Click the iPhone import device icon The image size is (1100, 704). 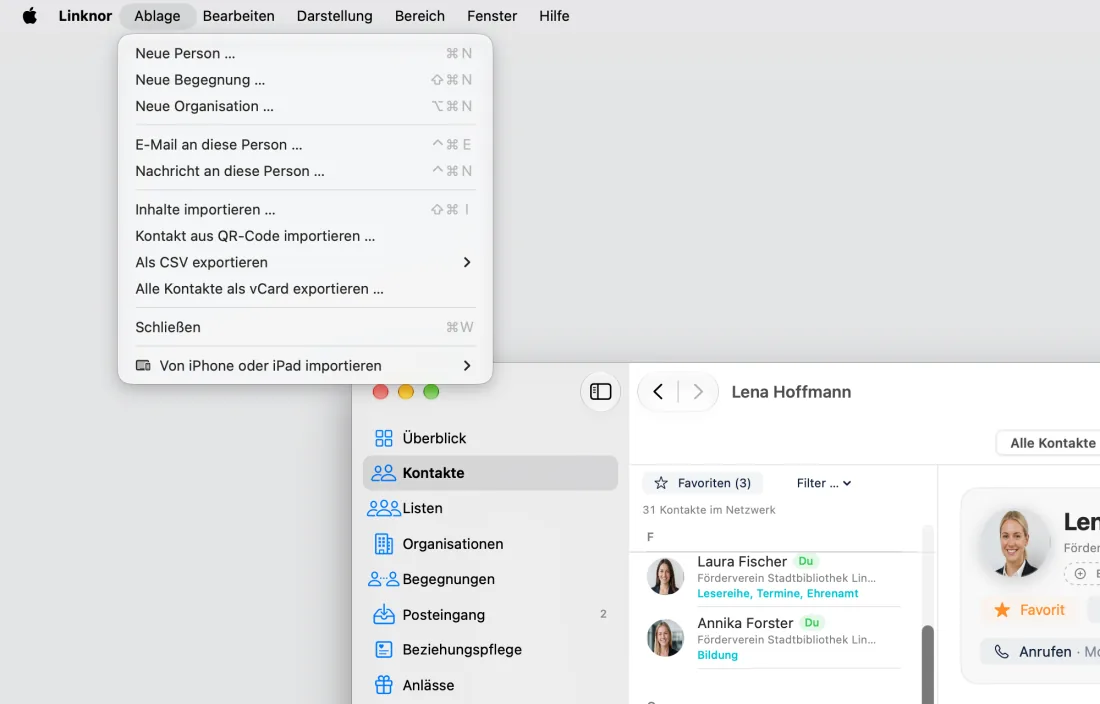click(143, 365)
